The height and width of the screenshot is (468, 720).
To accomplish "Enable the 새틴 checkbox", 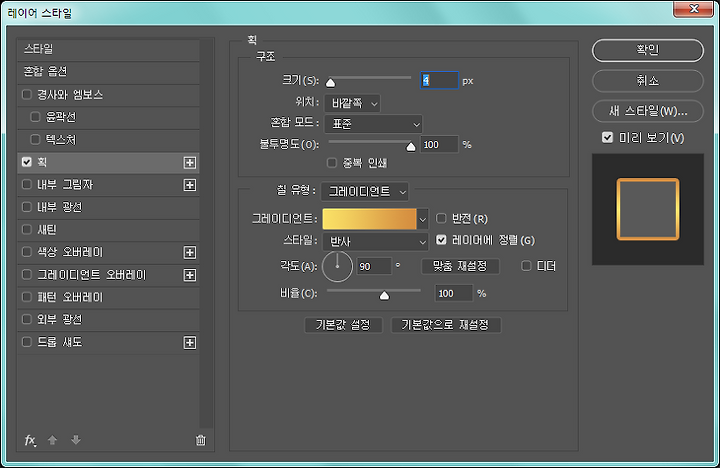I will pyautogui.click(x=27, y=229).
